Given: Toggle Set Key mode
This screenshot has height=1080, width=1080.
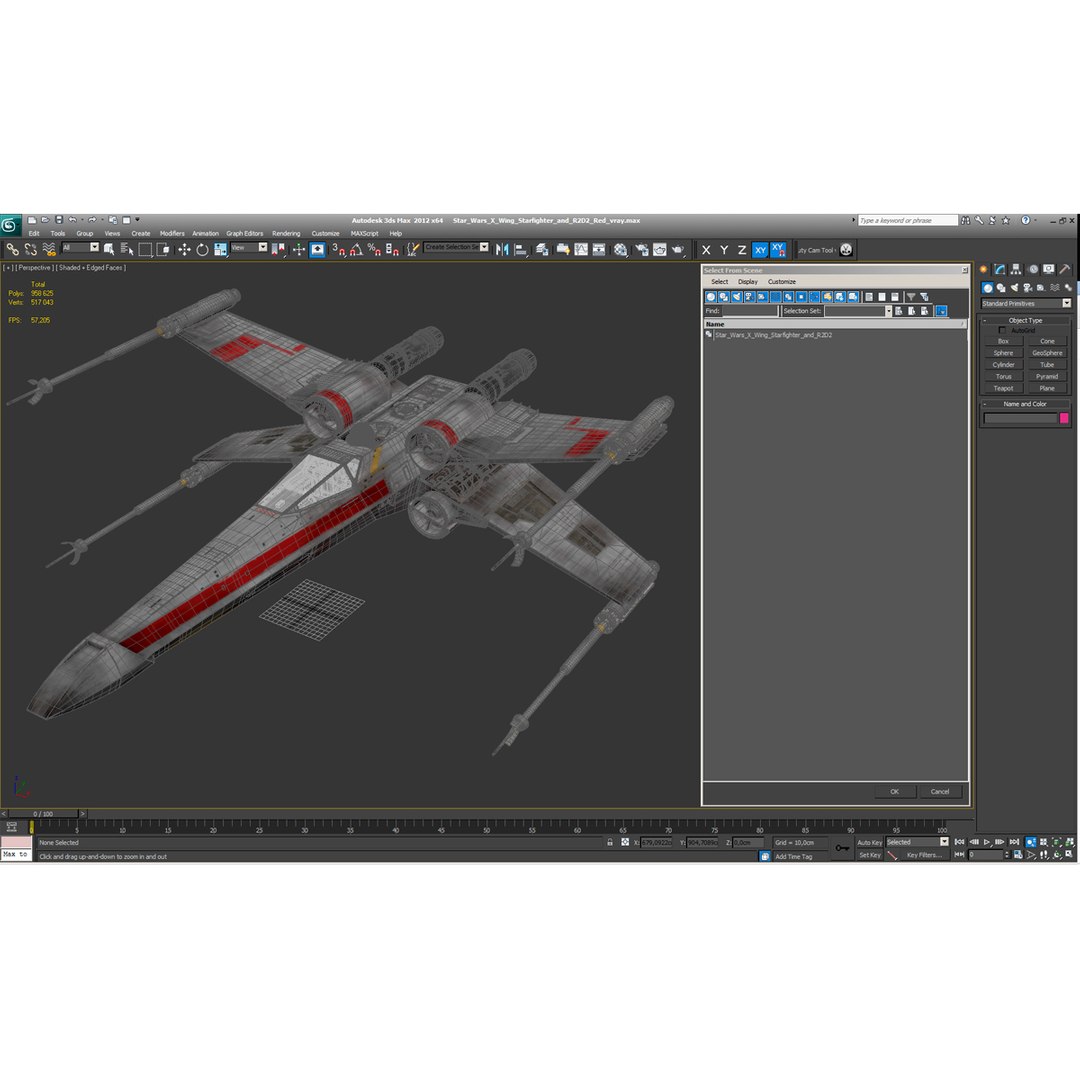Looking at the screenshot, I should 869,855.
